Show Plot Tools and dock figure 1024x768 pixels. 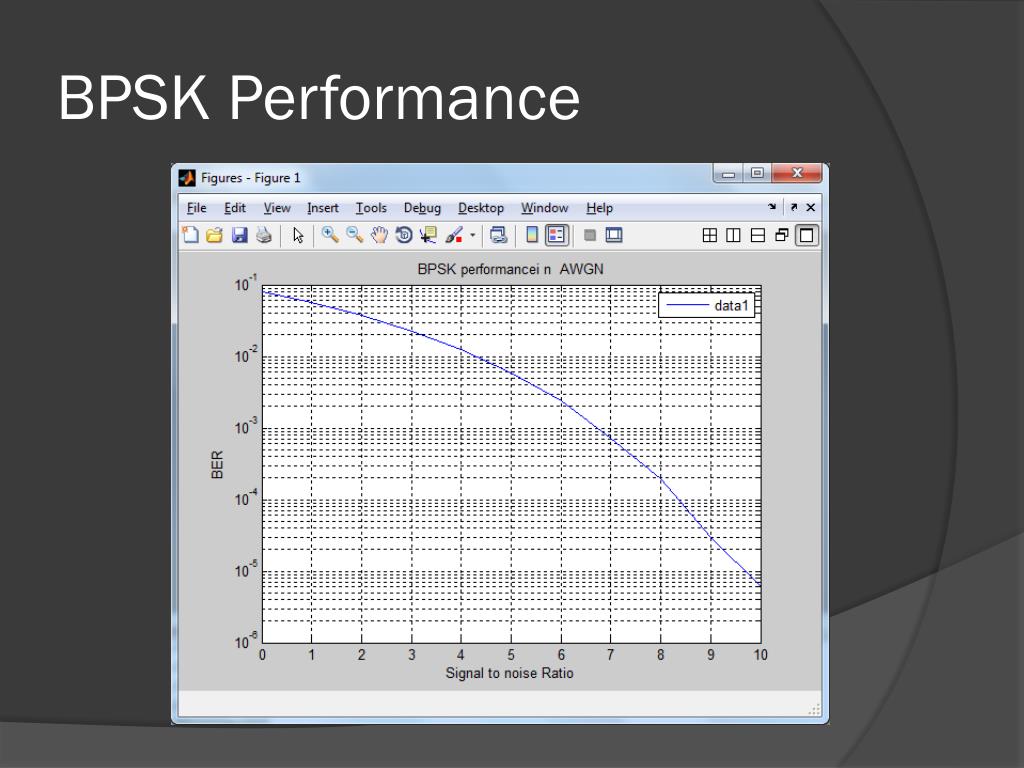pyautogui.click(x=614, y=234)
